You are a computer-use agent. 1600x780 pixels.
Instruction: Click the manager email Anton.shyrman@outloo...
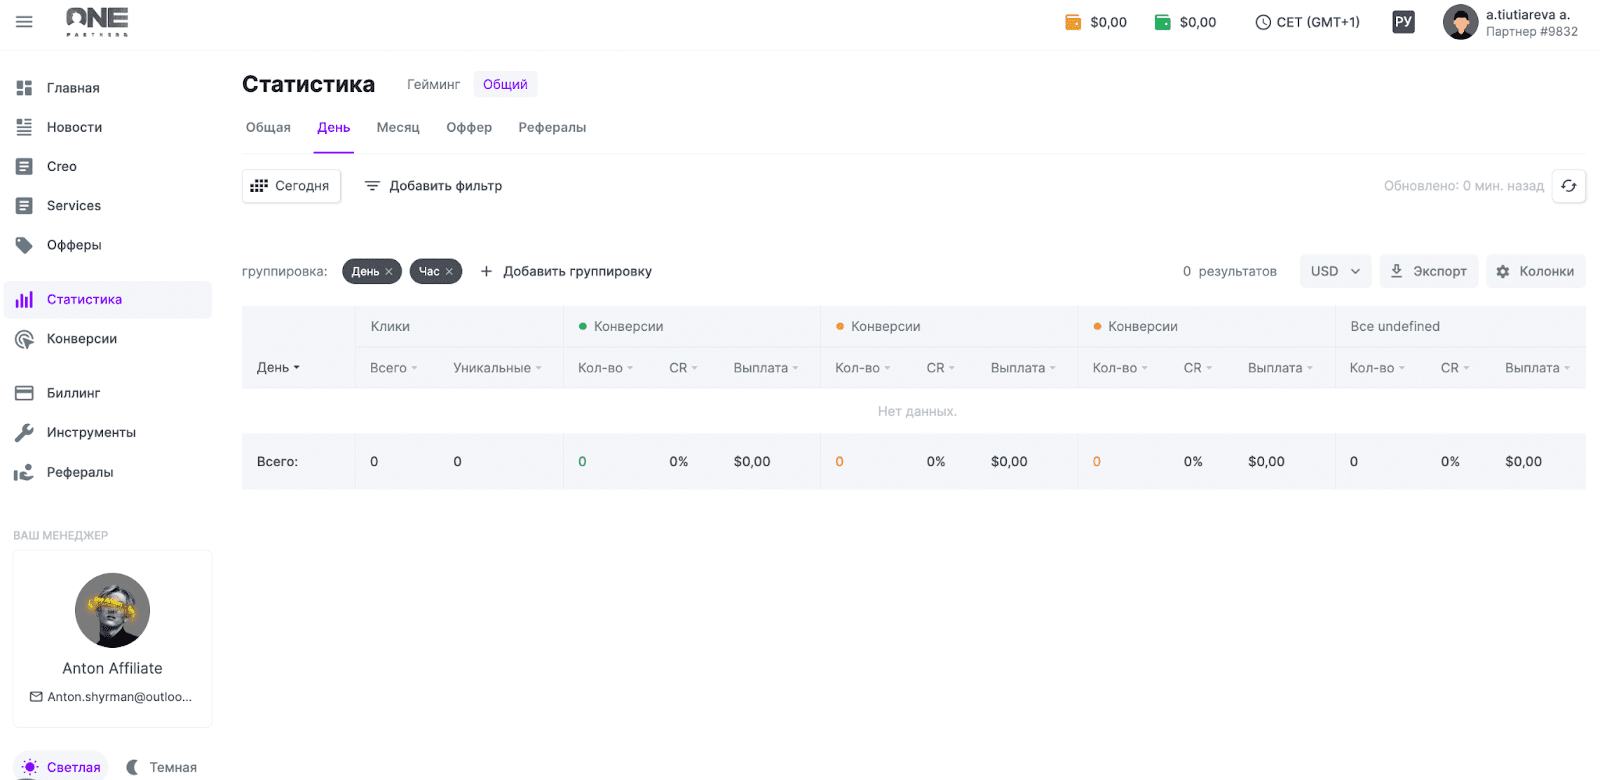[x=111, y=697]
